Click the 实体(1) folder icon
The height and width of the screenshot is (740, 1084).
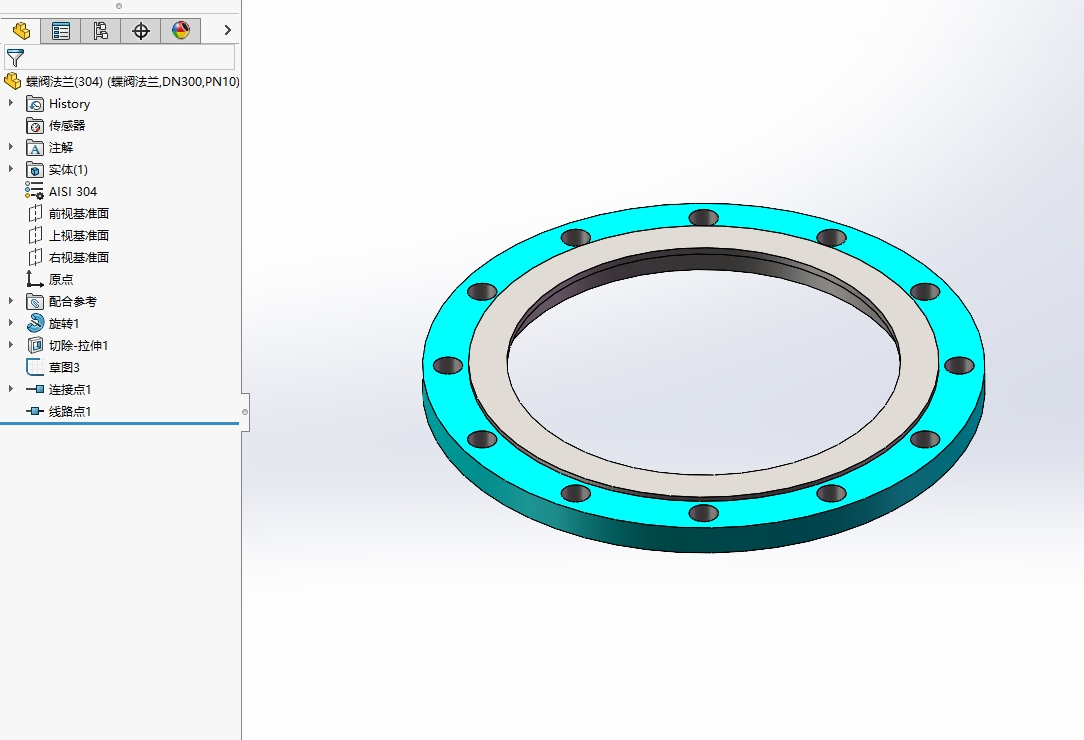[x=35, y=170]
